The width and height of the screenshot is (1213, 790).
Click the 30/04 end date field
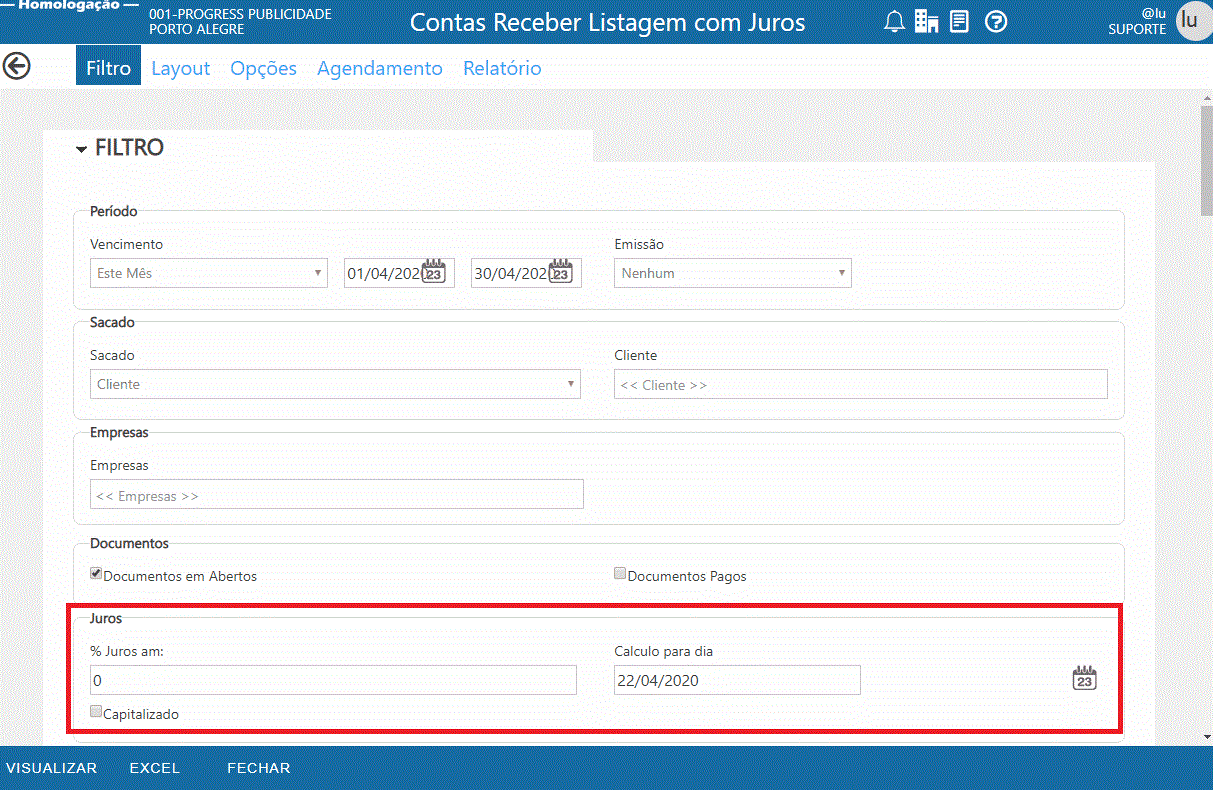tap(526, 273)
